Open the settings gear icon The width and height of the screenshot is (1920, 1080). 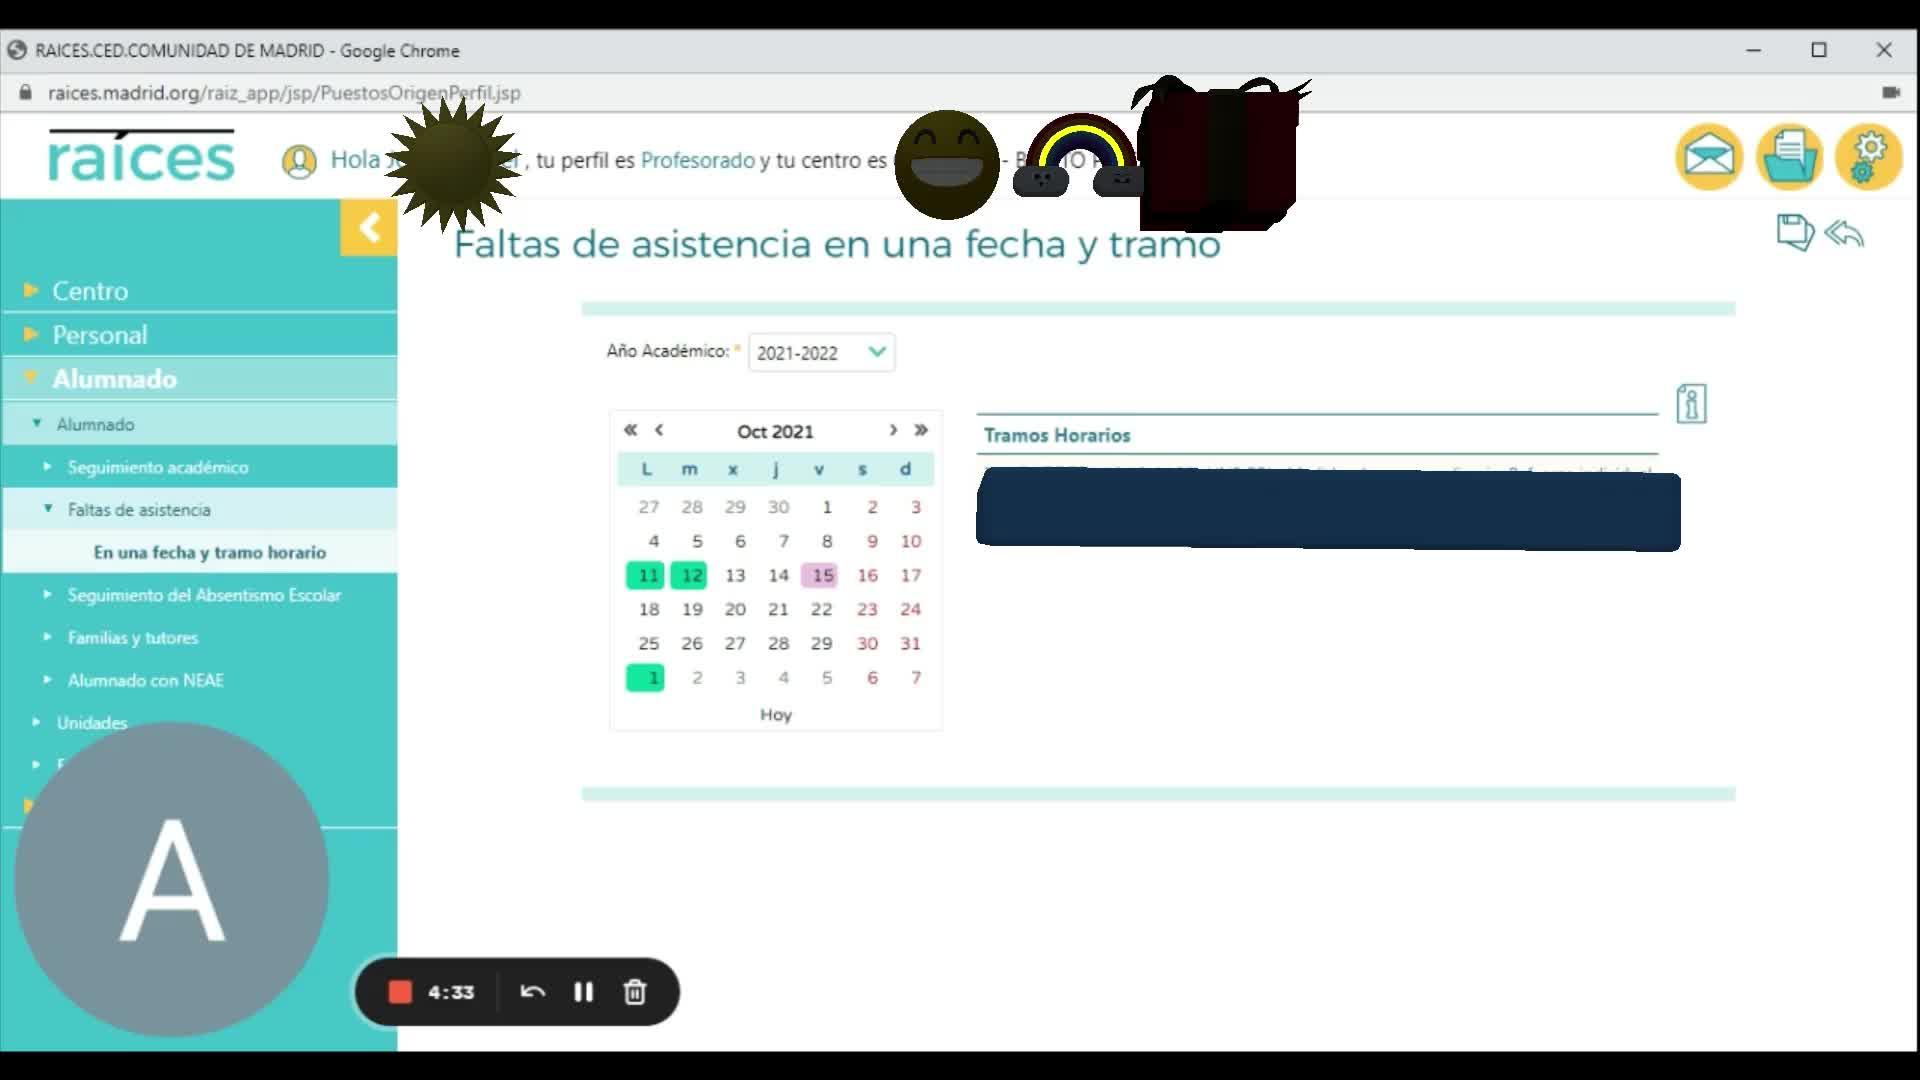pyautogui.click(x=1868, y=157)
